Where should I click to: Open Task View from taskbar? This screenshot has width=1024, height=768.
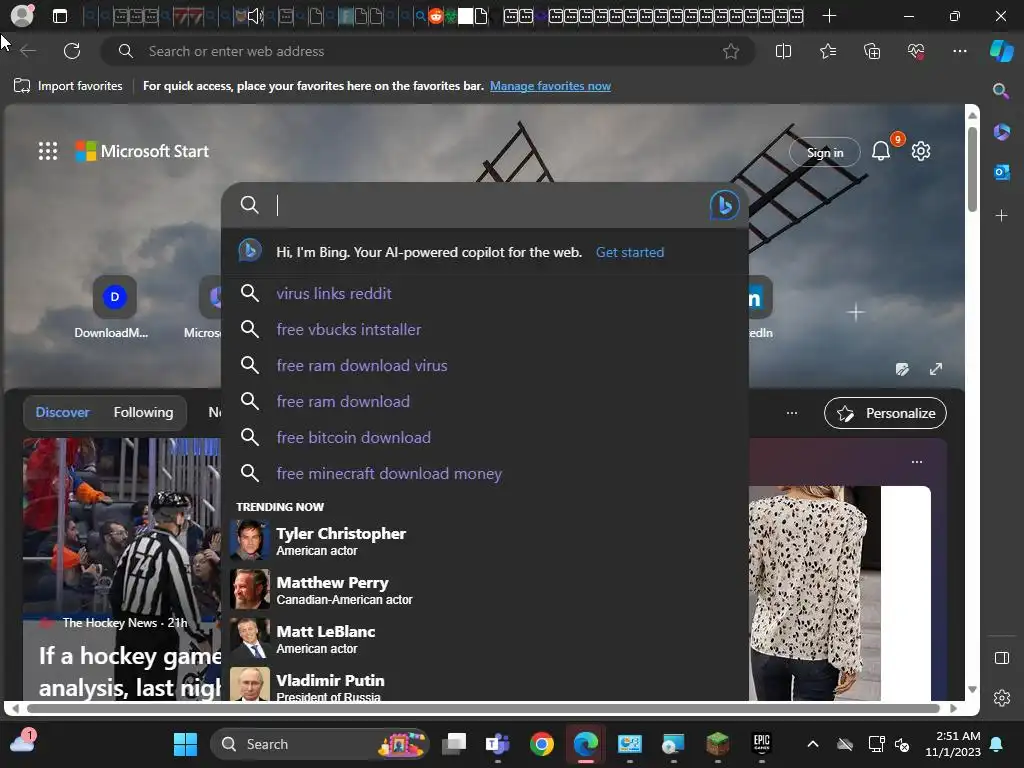(454, 744)
